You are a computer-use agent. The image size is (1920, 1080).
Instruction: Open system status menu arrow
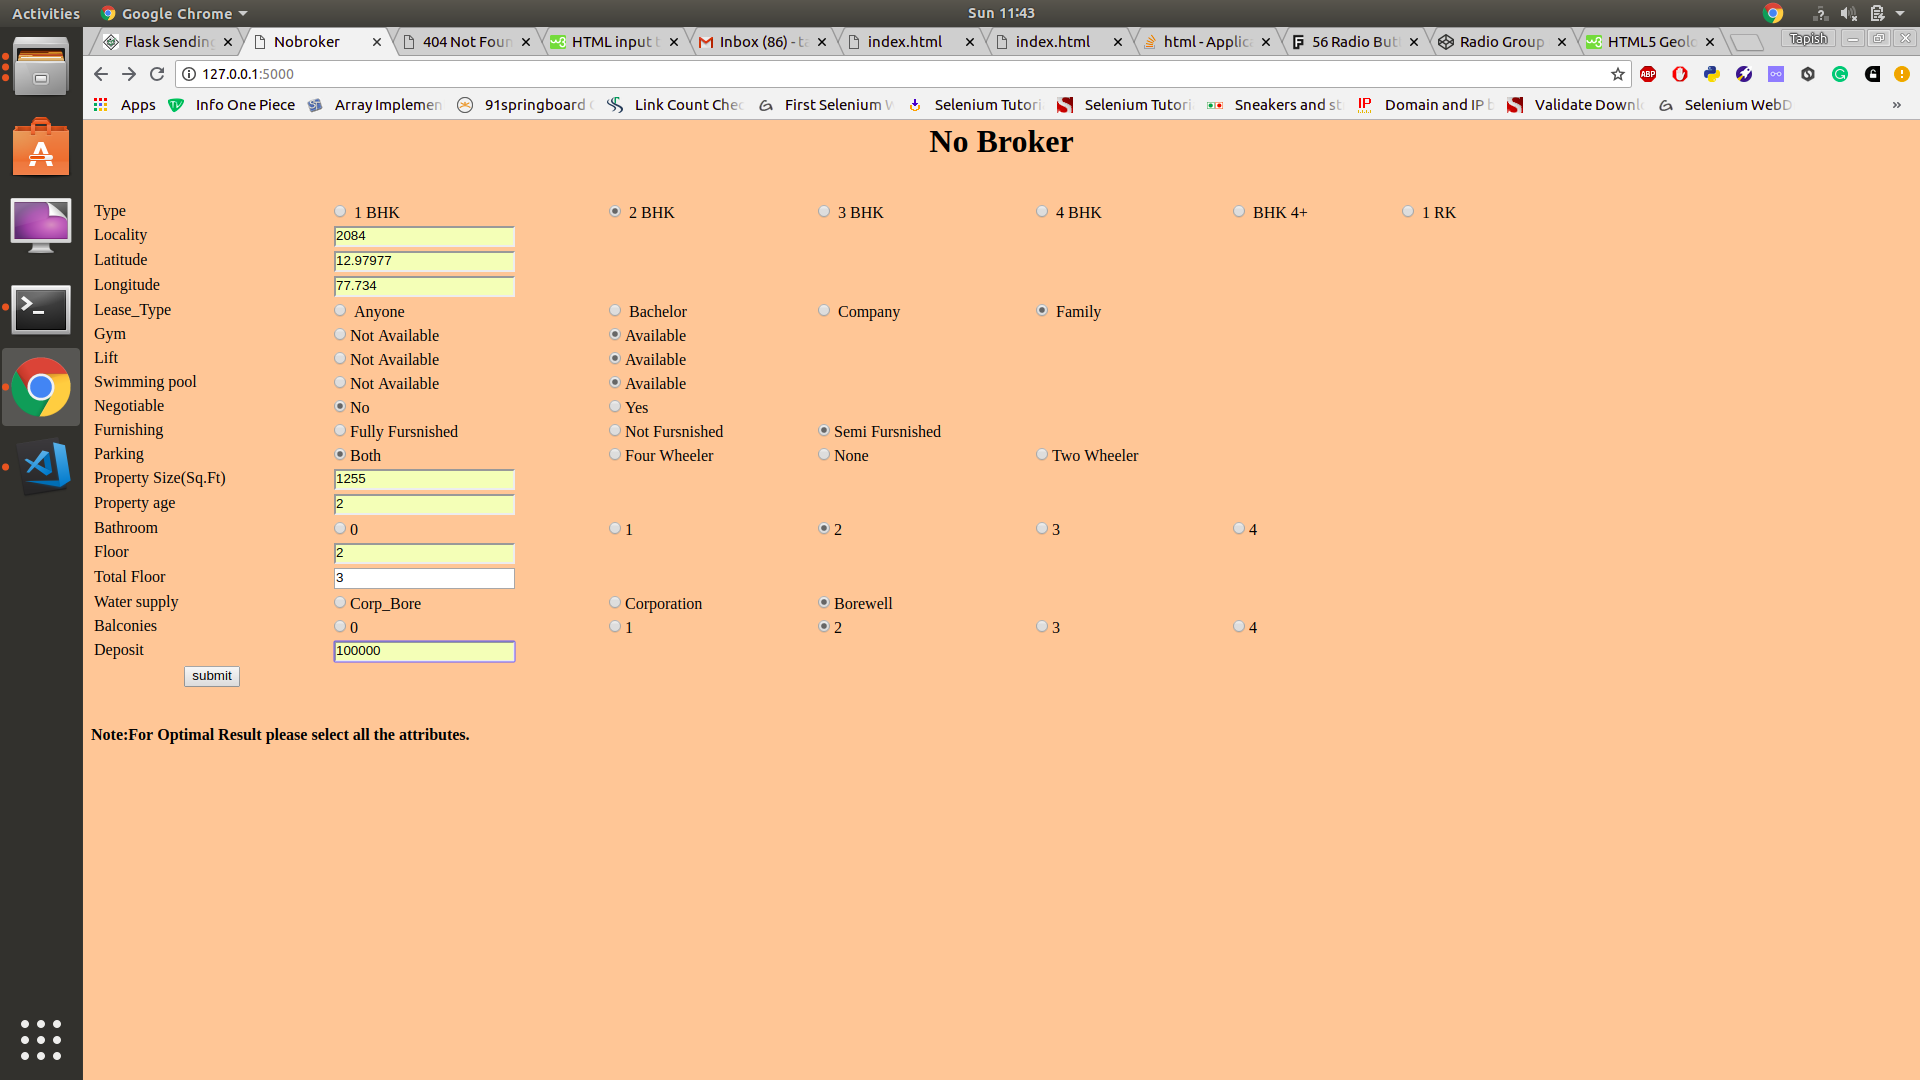1900,14
